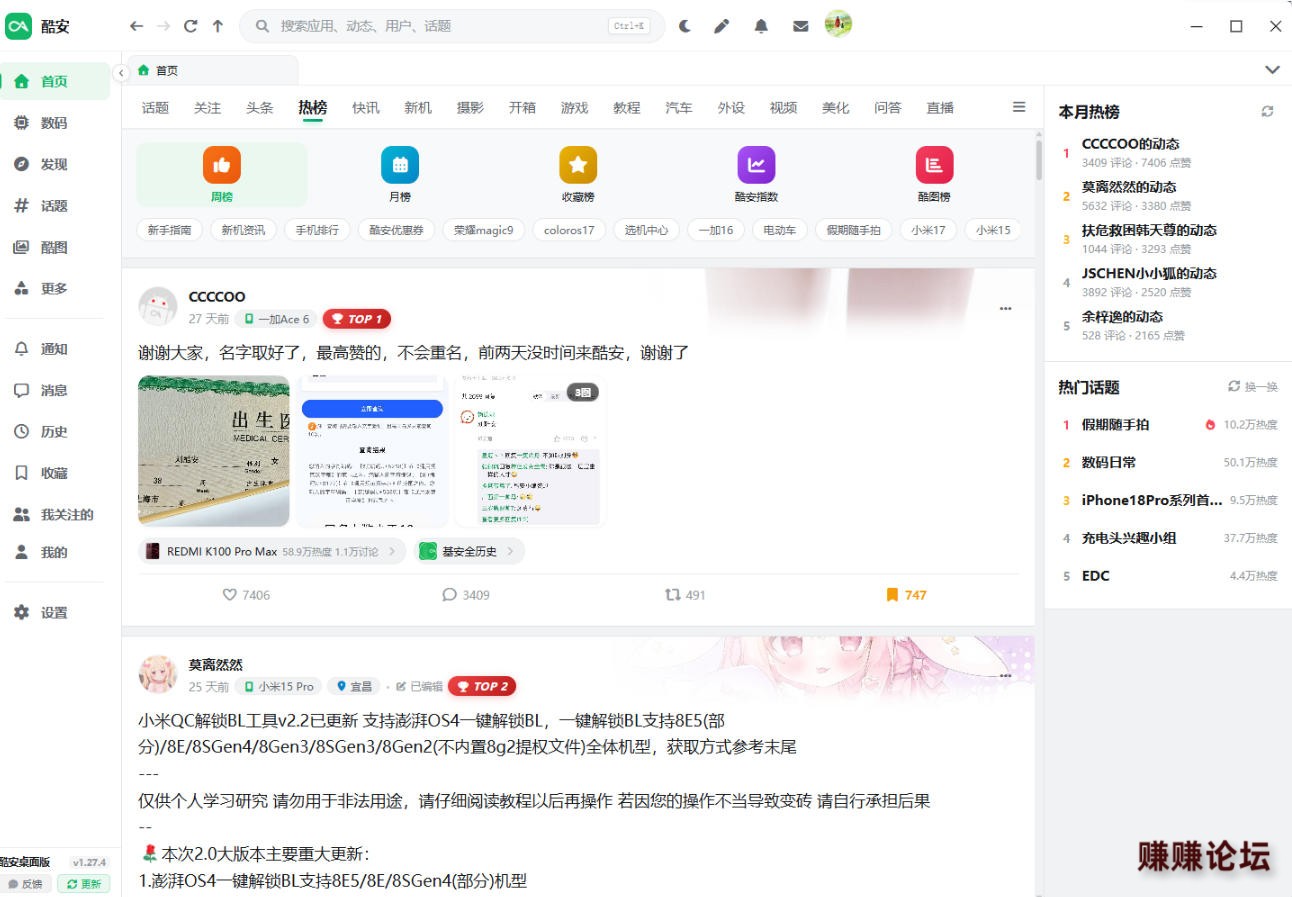Viewport: 1292px width, 897px height.
Task: Open user avatar in top bar
Action: pyautogui.click(x=838, y=24)
